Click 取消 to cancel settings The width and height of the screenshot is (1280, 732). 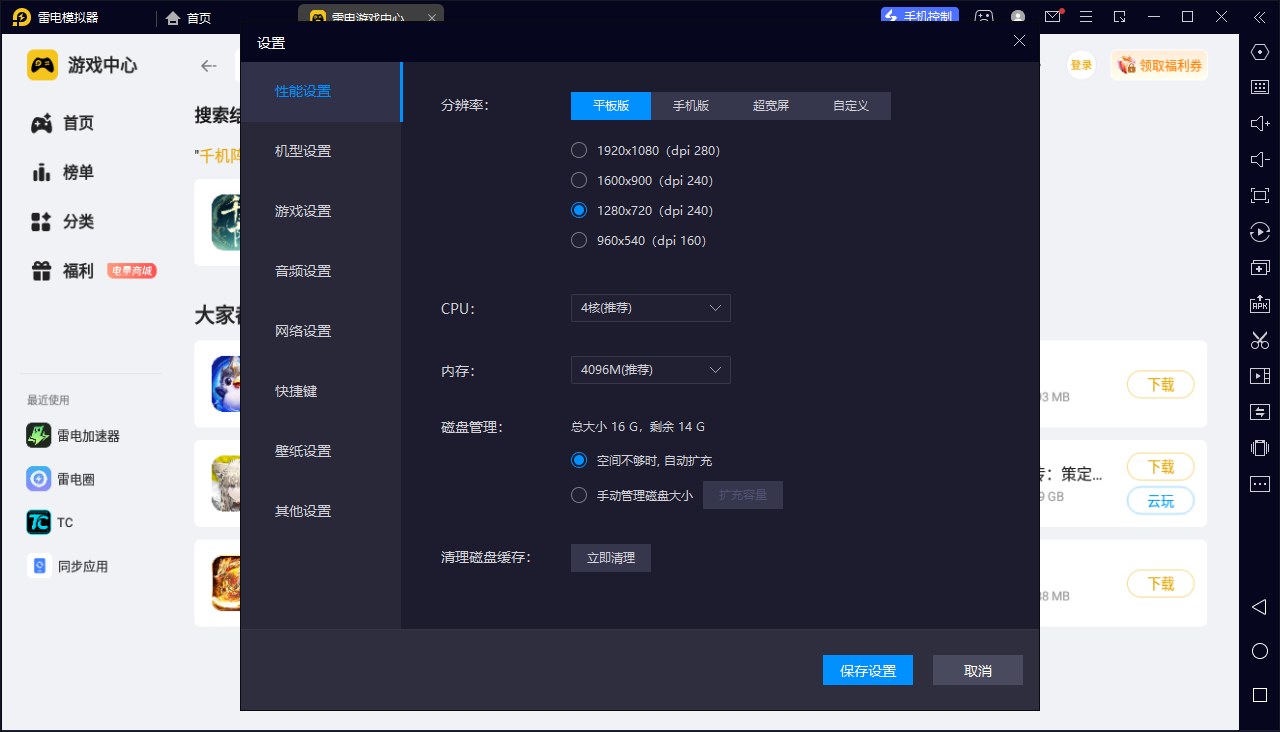pos(978,670)
